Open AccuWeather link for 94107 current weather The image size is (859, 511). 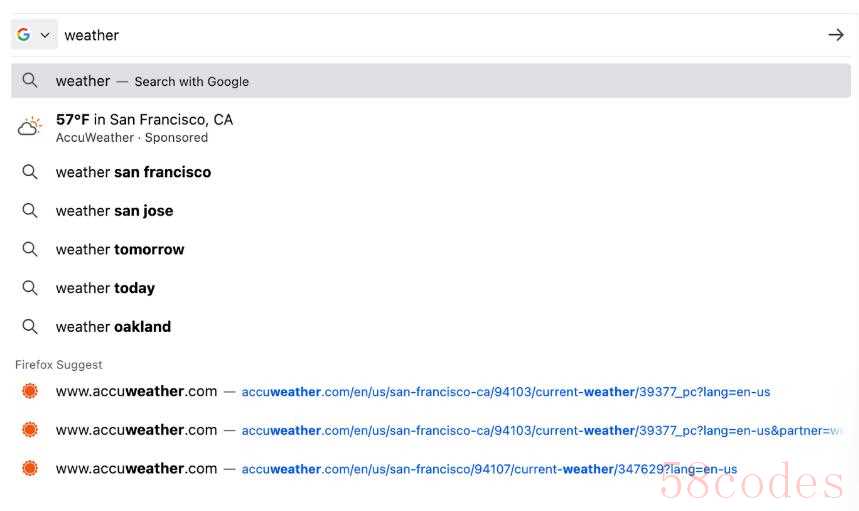(488, 469)
